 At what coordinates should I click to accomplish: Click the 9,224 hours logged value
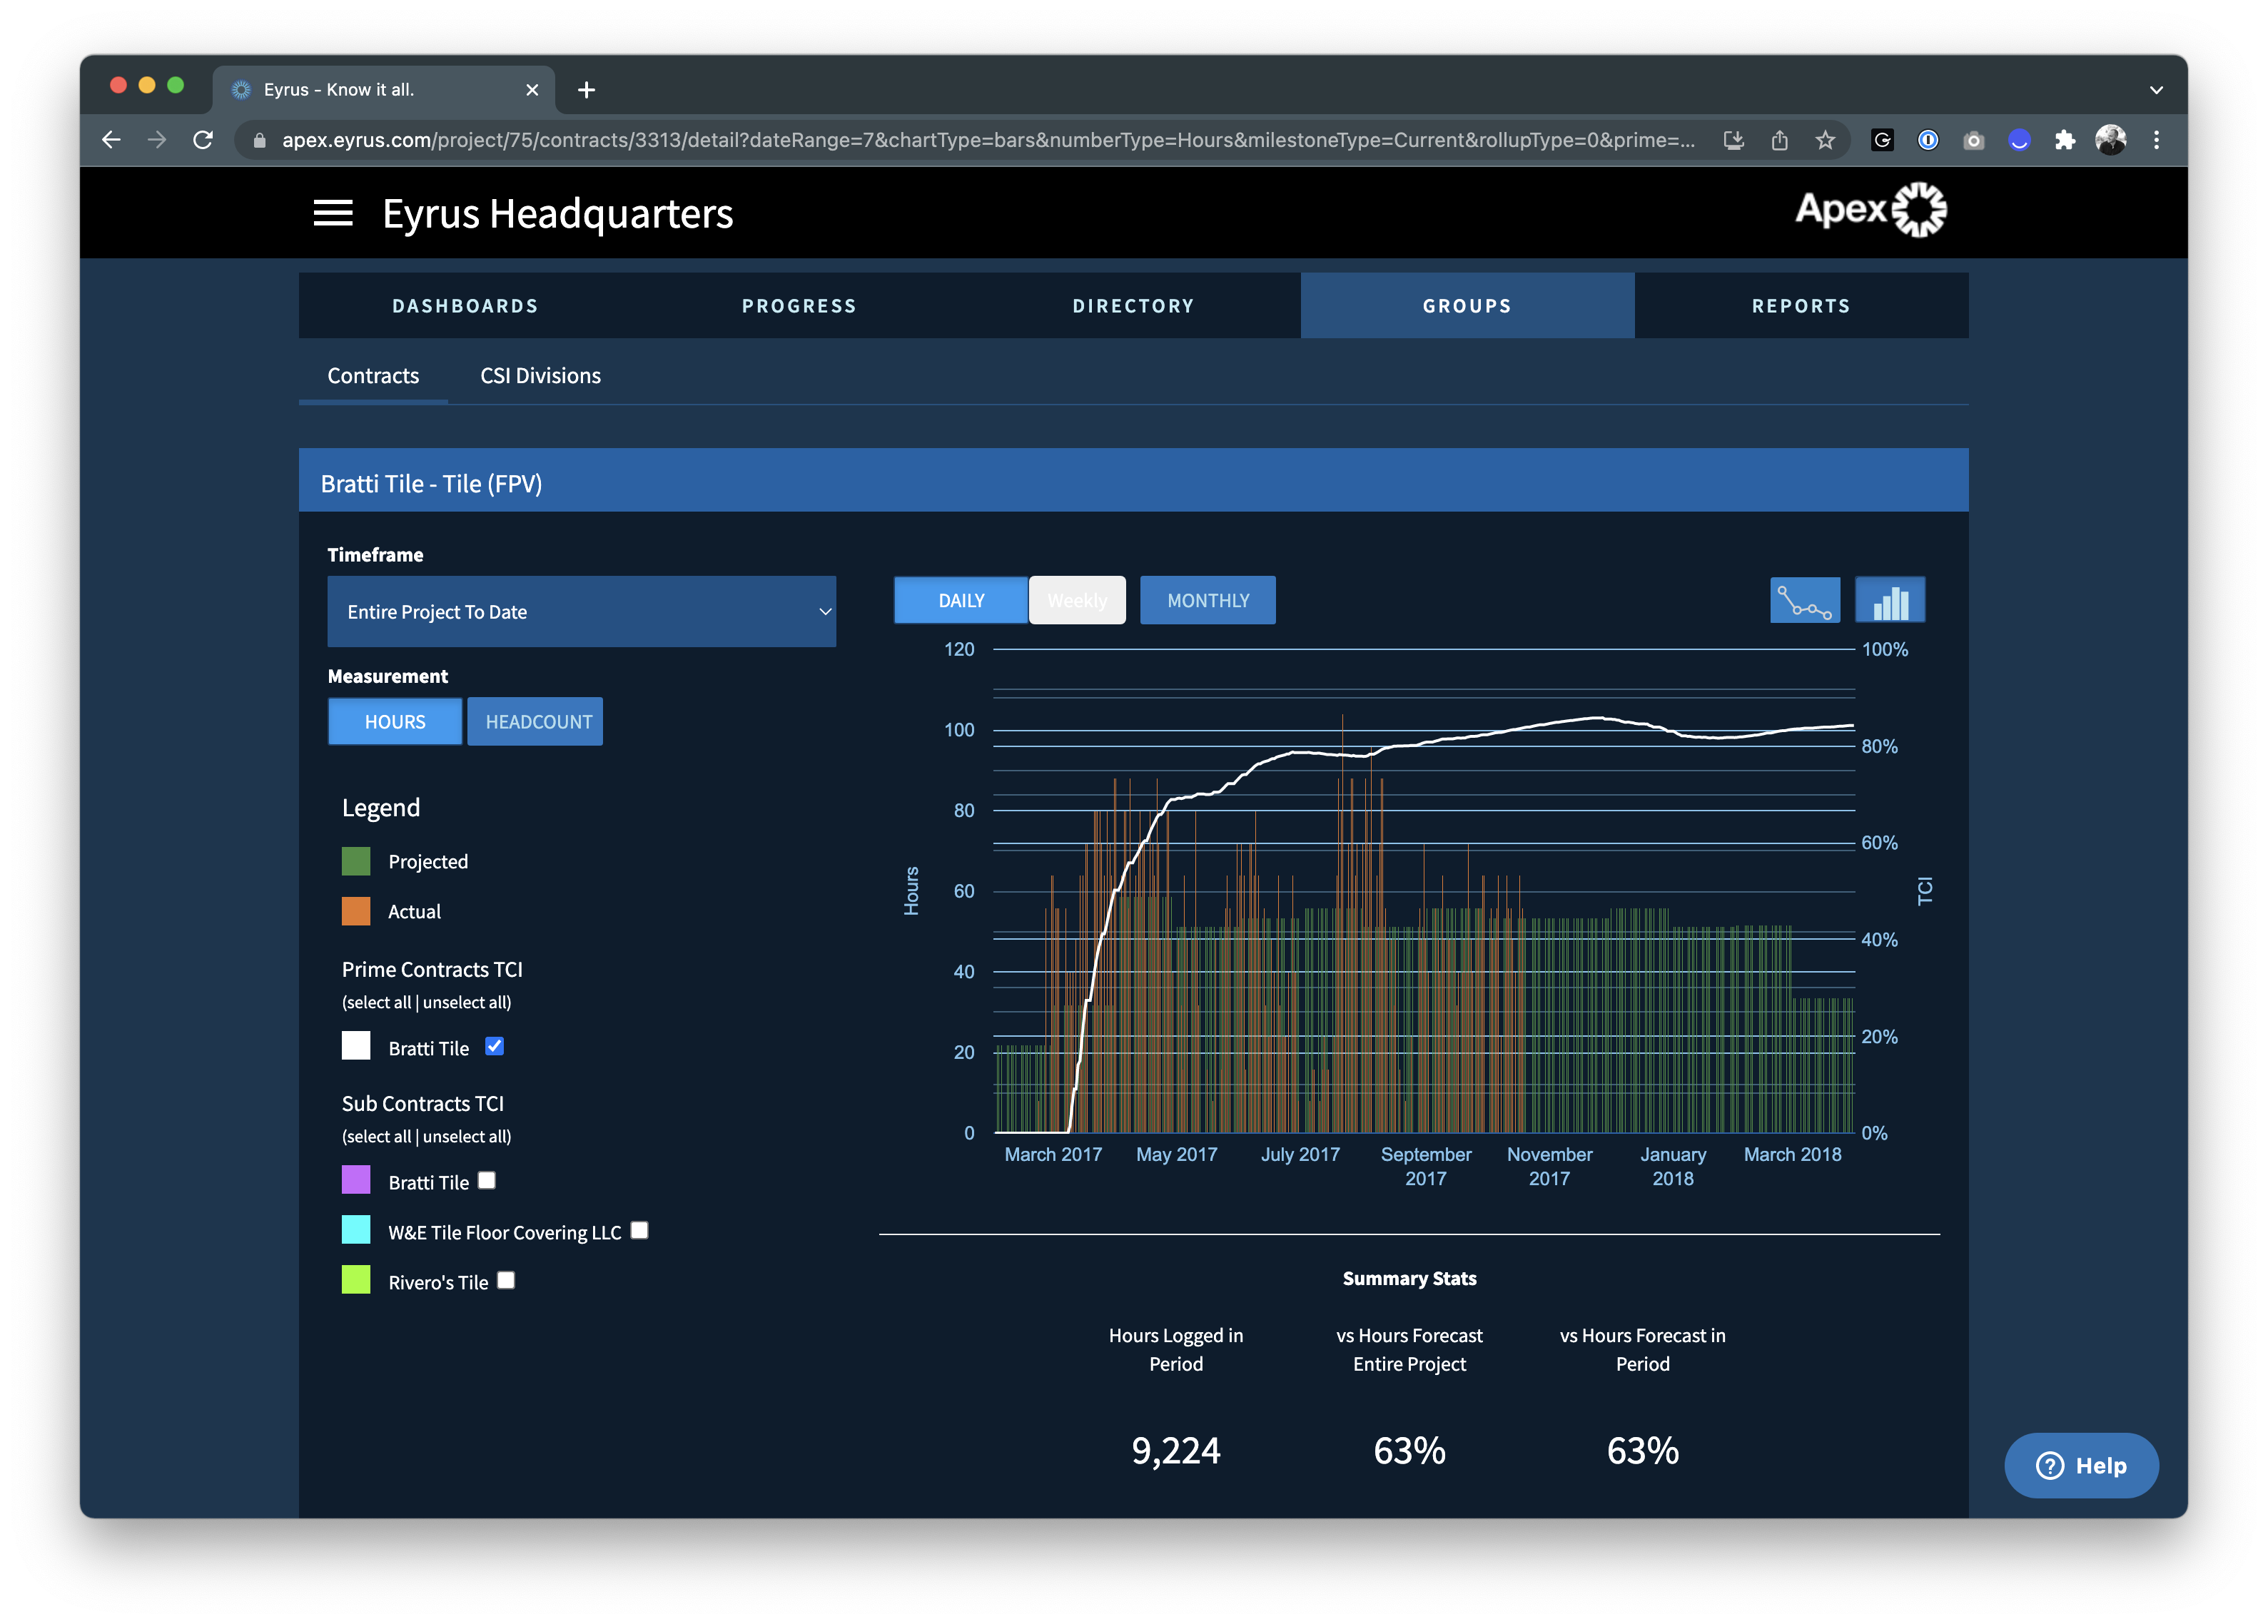tap(1176, 1450)
